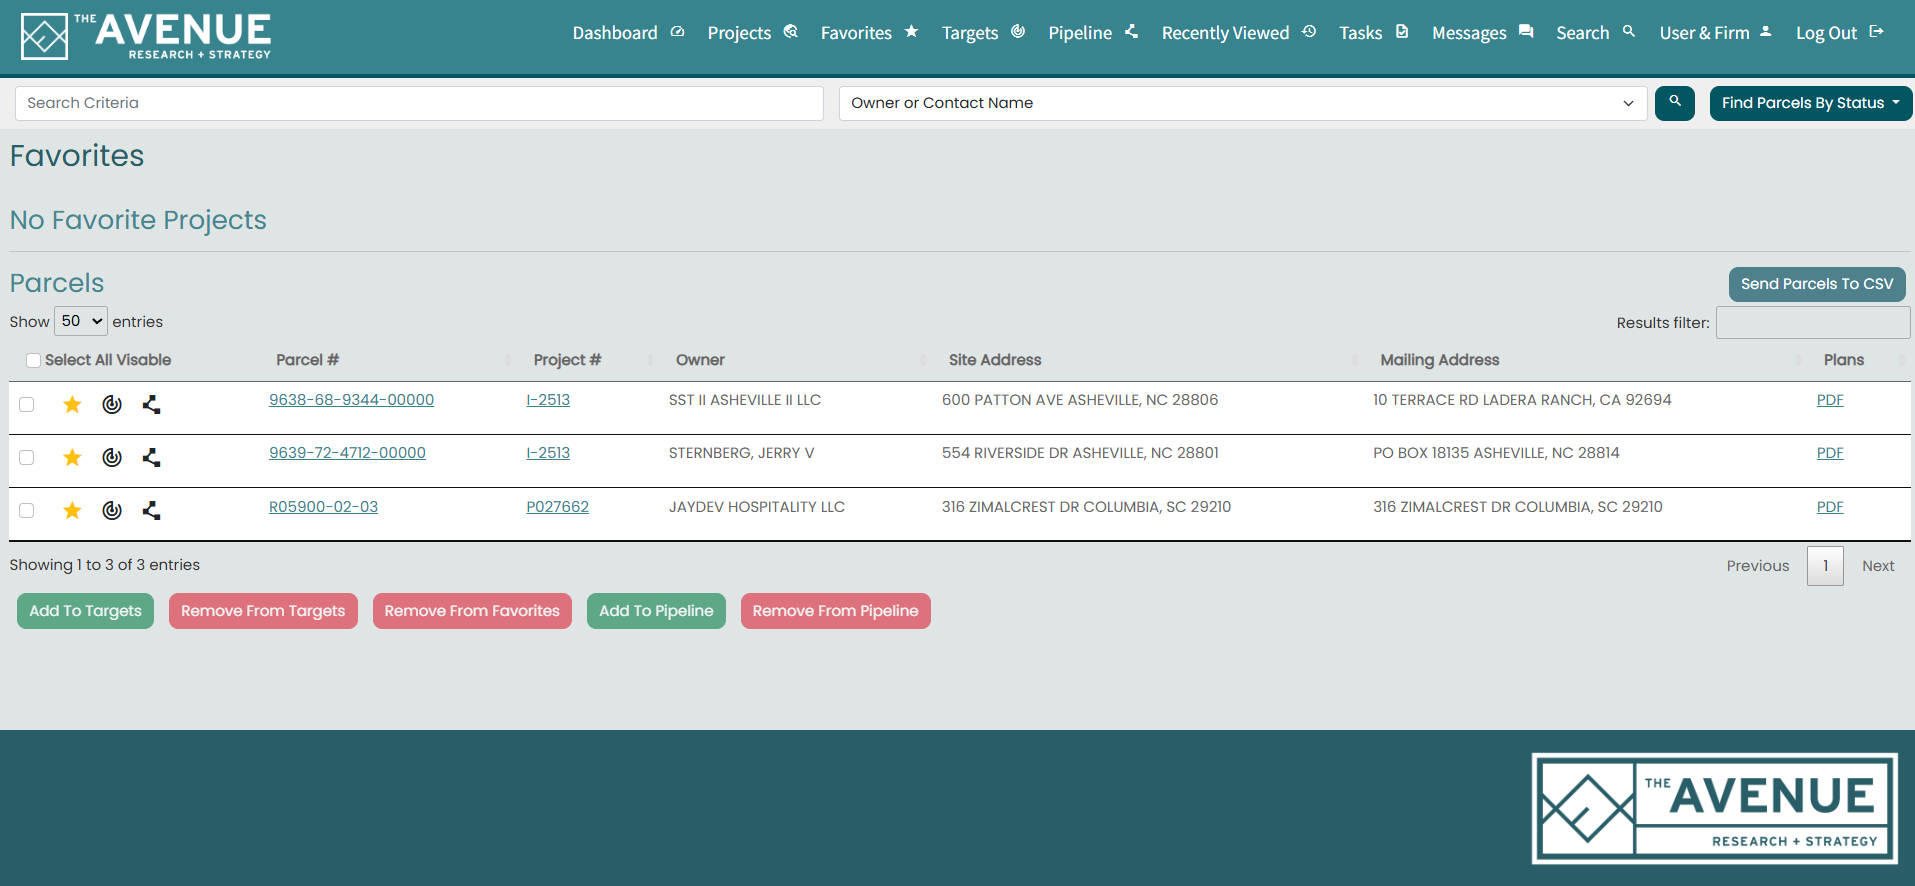Click the Next pagination button
The image size is (1915, 886).
[x=1878, y=566]
